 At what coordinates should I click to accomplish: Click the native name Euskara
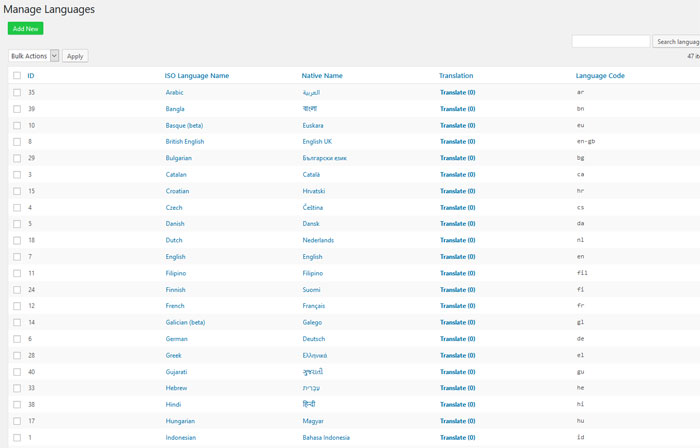(313, 125)
